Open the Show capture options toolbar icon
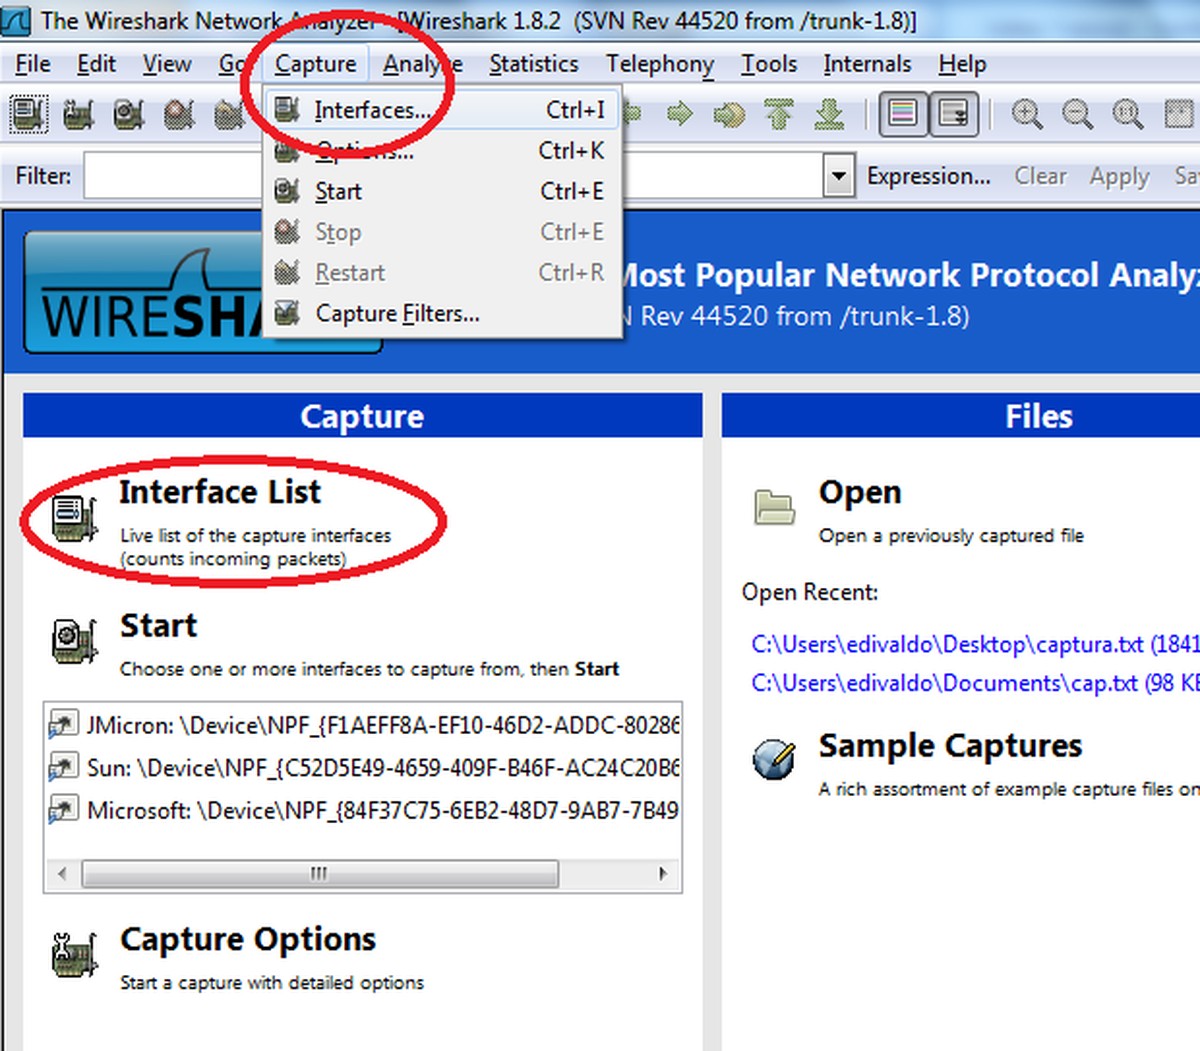The height and width of the screenshot is (1051, 1200). point(79,114)
